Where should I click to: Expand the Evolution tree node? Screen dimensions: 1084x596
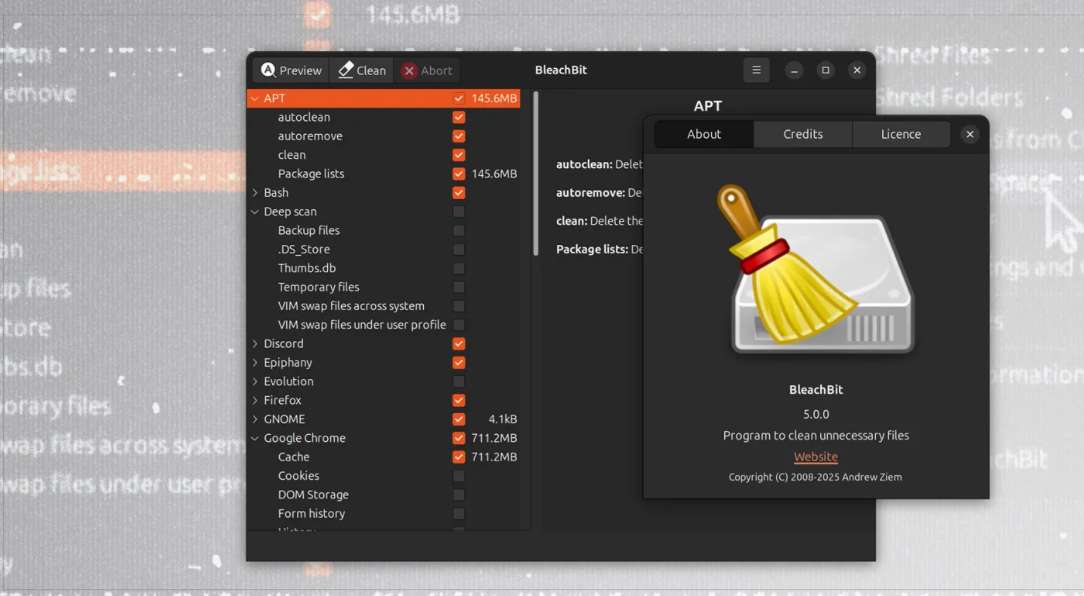pos(255,381)
